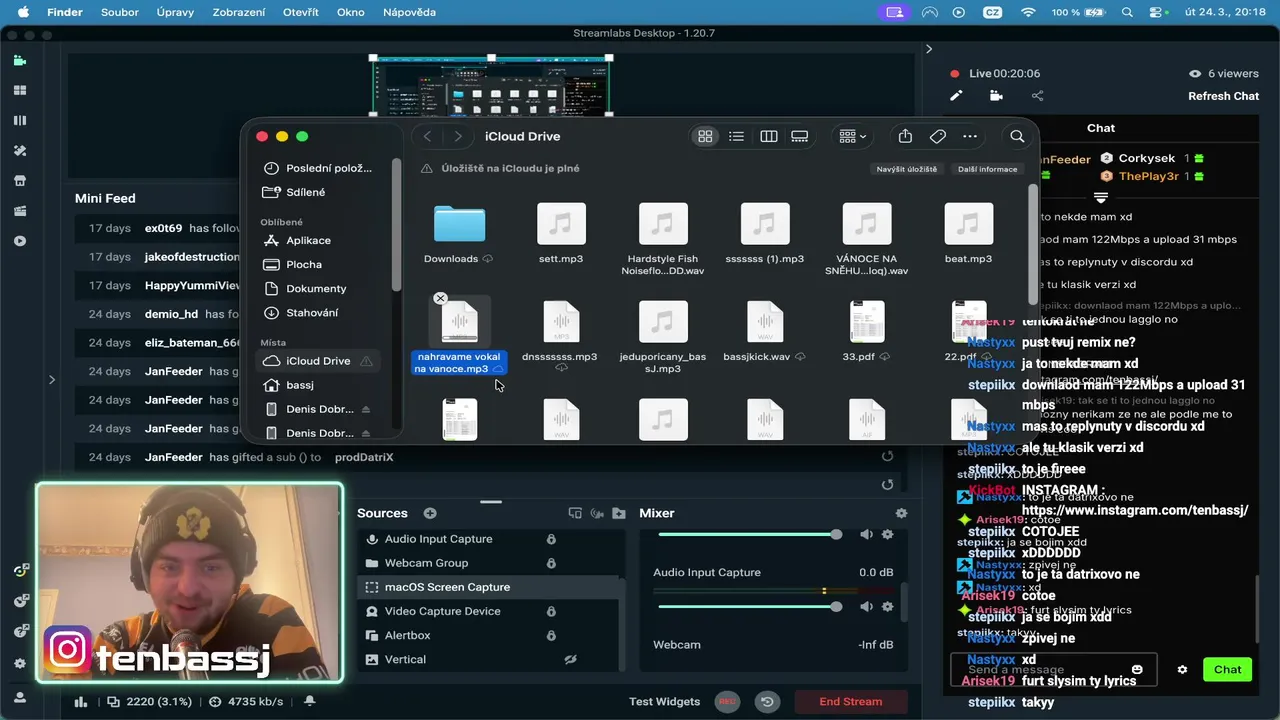This screenshot has width=1280, height=720.
Task: Send chat message with Chat button
Action: point(1227,670)
